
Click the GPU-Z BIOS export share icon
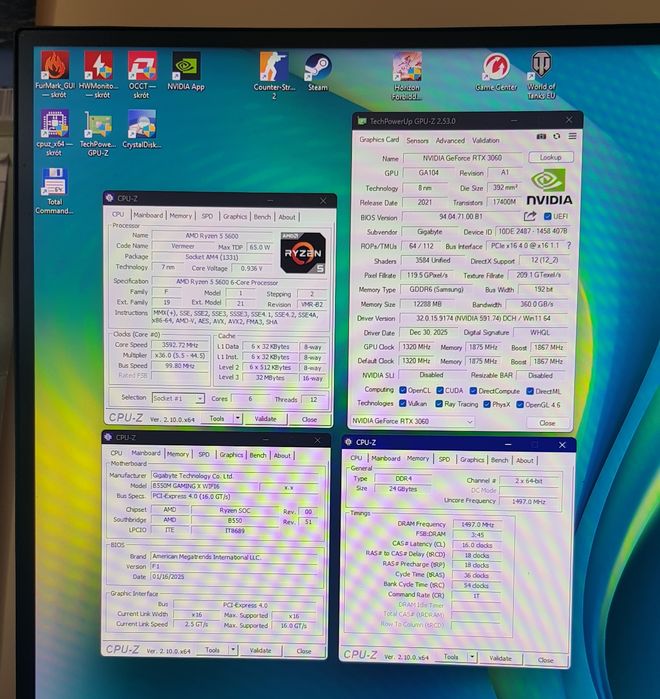point(530,216)
